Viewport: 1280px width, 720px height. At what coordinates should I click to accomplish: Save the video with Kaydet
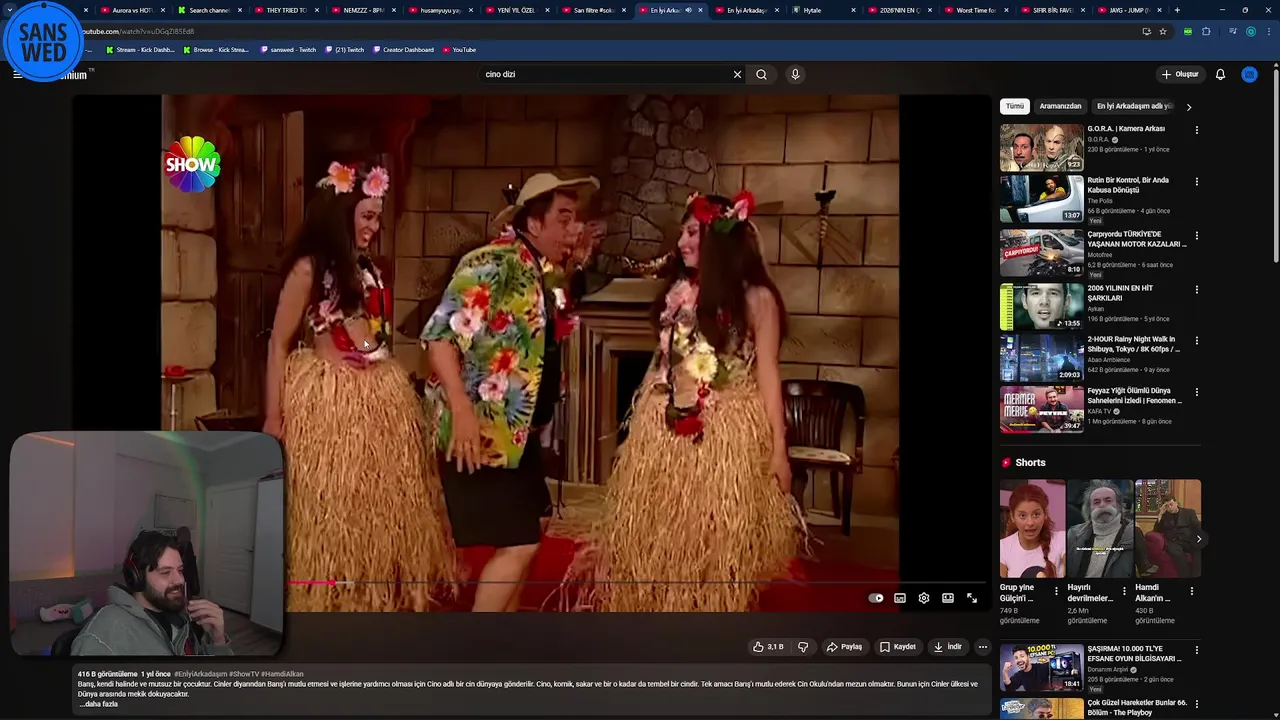point(897,647)
